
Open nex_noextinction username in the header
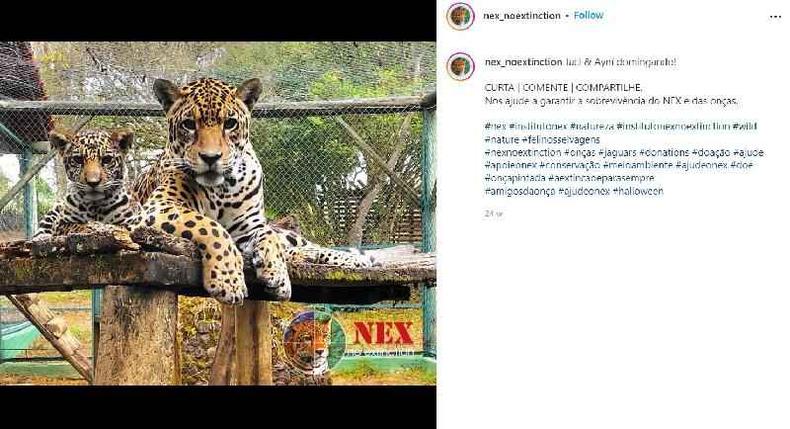(x=521, y=16)
